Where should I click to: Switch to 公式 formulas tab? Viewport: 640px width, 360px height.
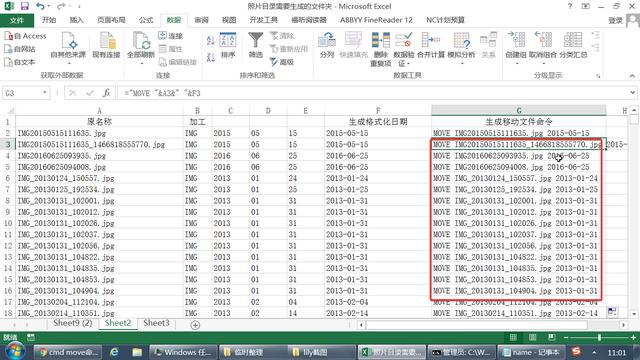click(146, 20)
